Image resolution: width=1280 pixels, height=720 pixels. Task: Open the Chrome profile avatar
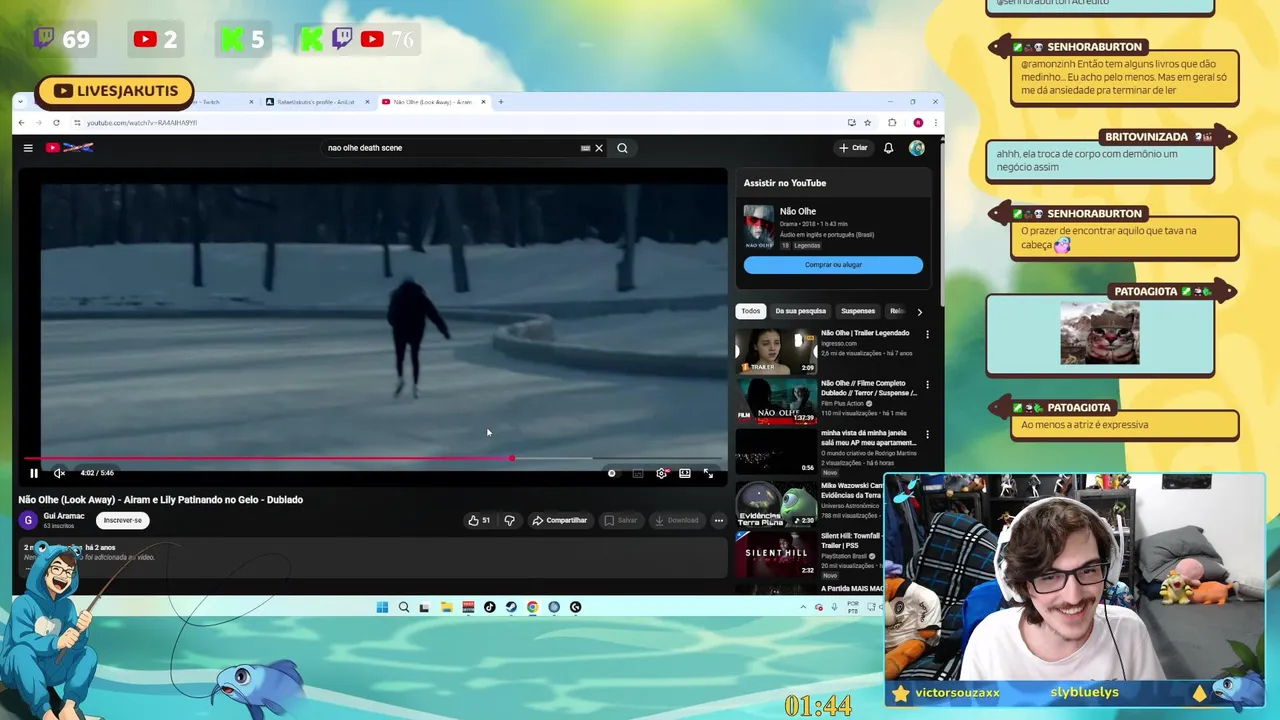point(918,122)
